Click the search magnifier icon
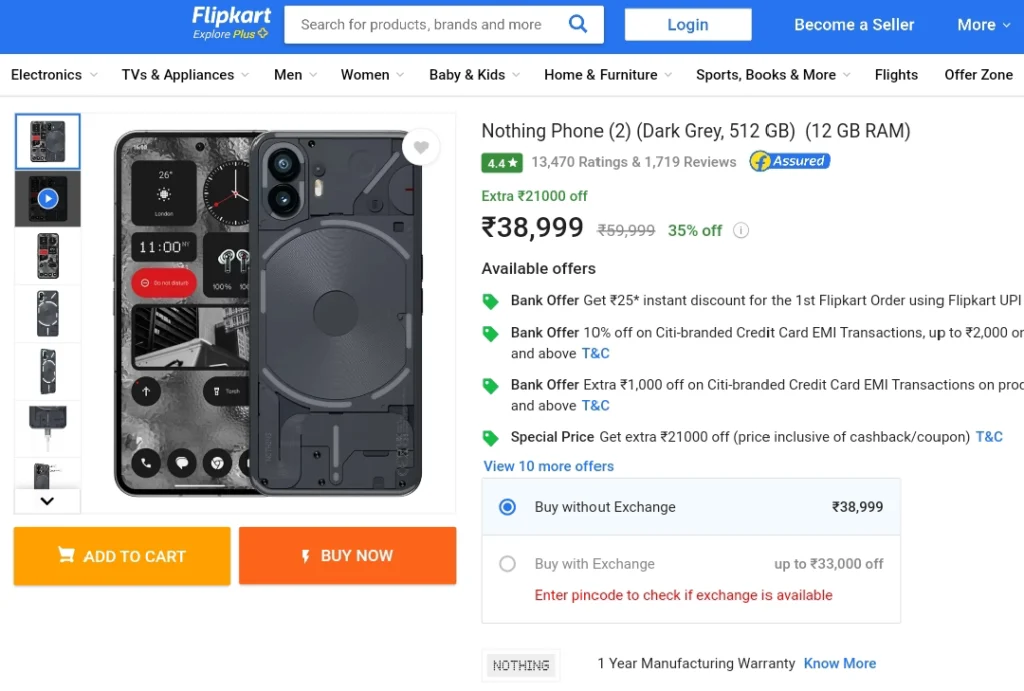Screen dimensions: 1024x691 tap(578, 24)
